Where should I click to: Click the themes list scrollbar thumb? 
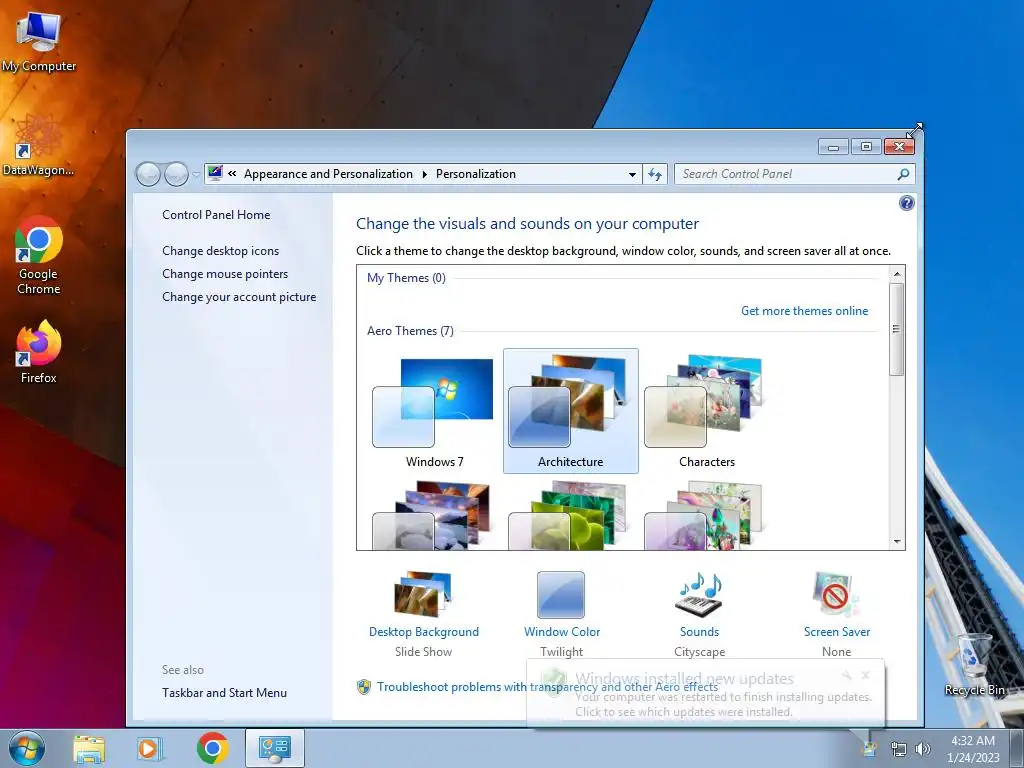[897, 329]
